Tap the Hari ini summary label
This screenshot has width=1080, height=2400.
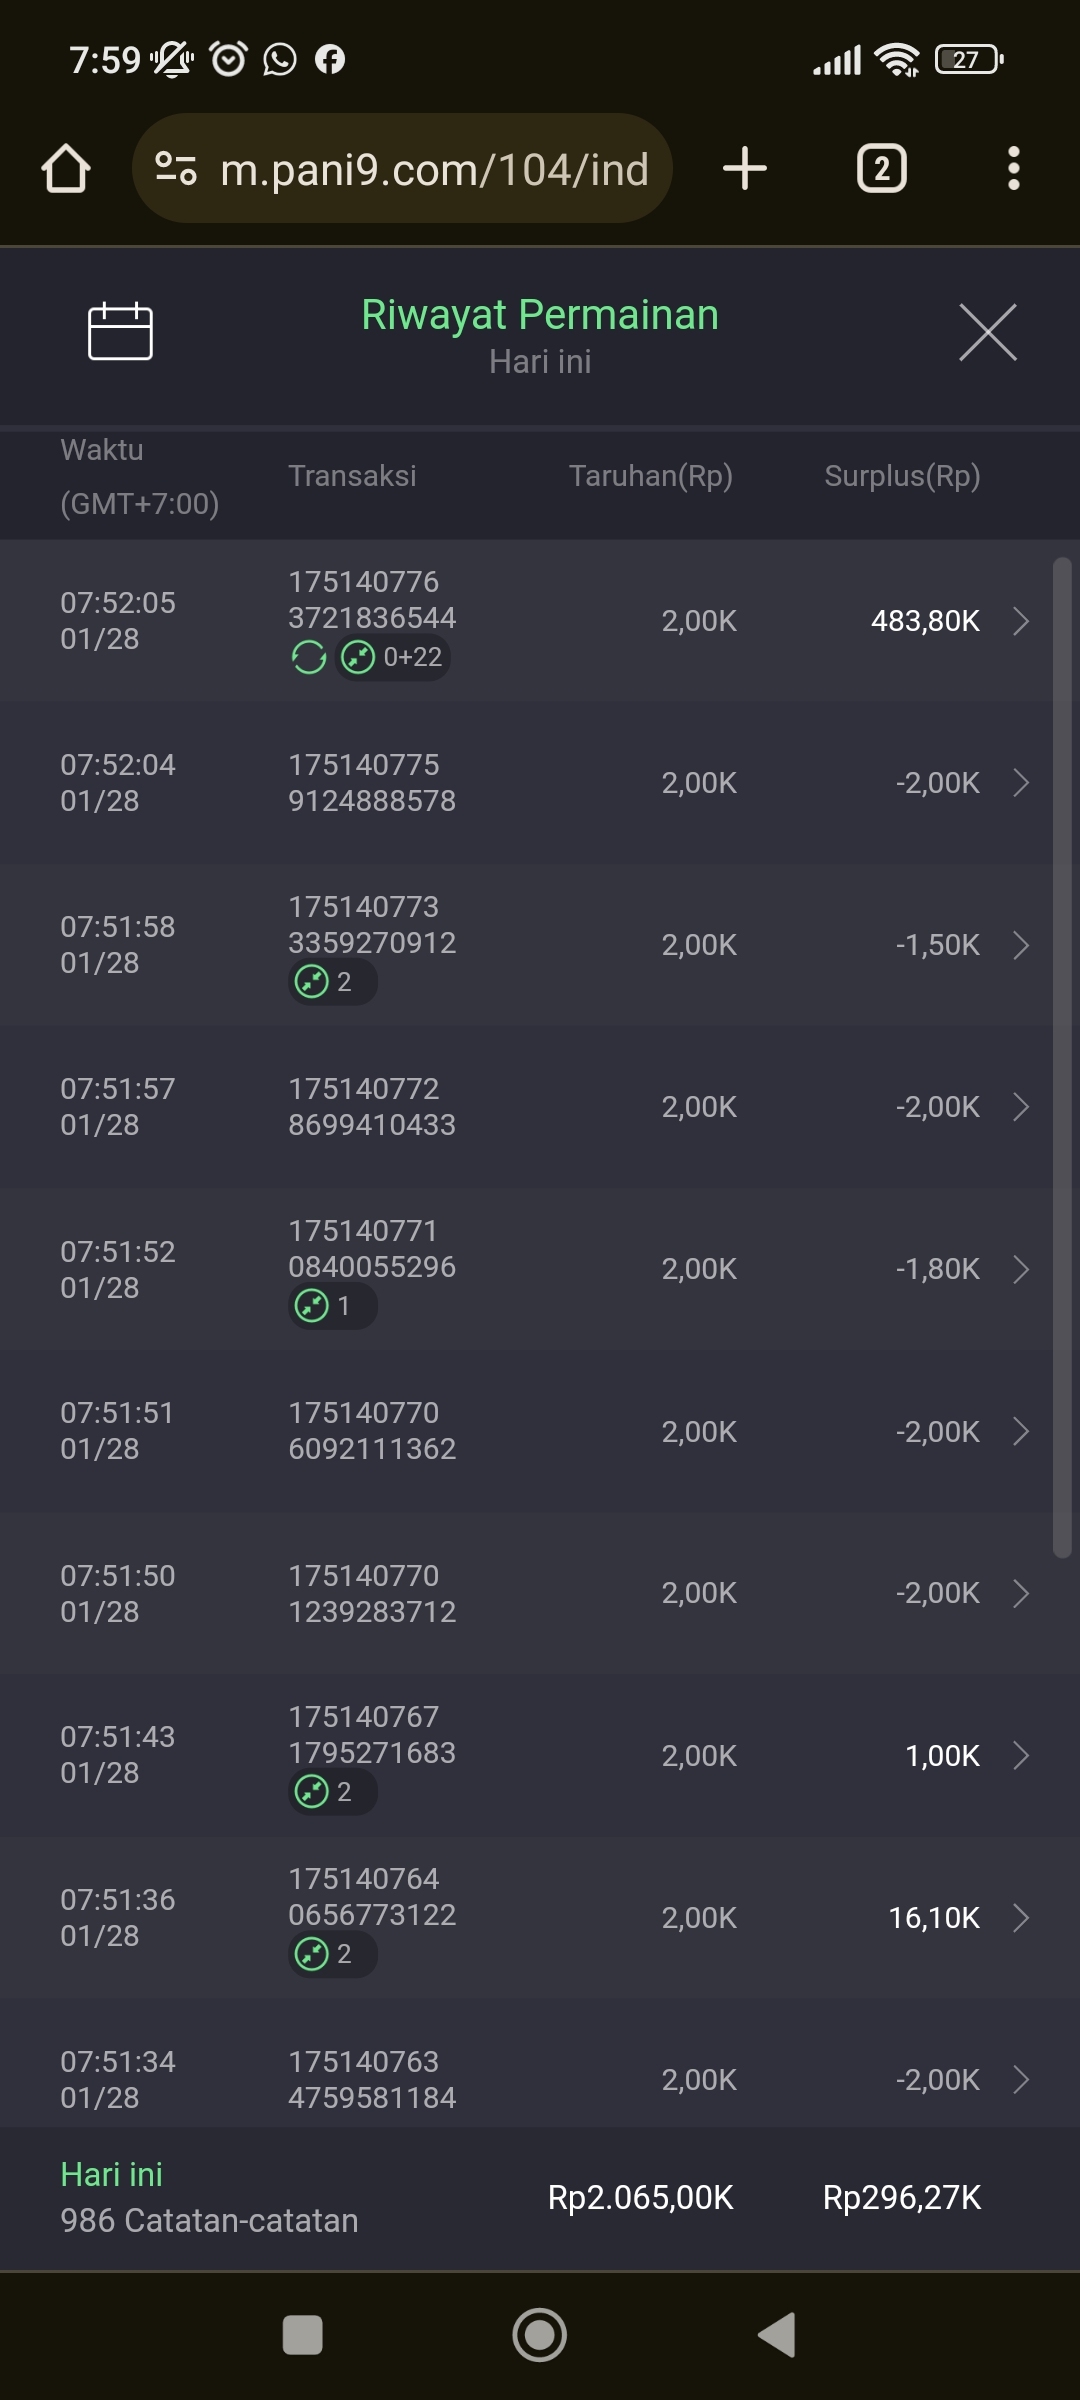[112, 2175]
